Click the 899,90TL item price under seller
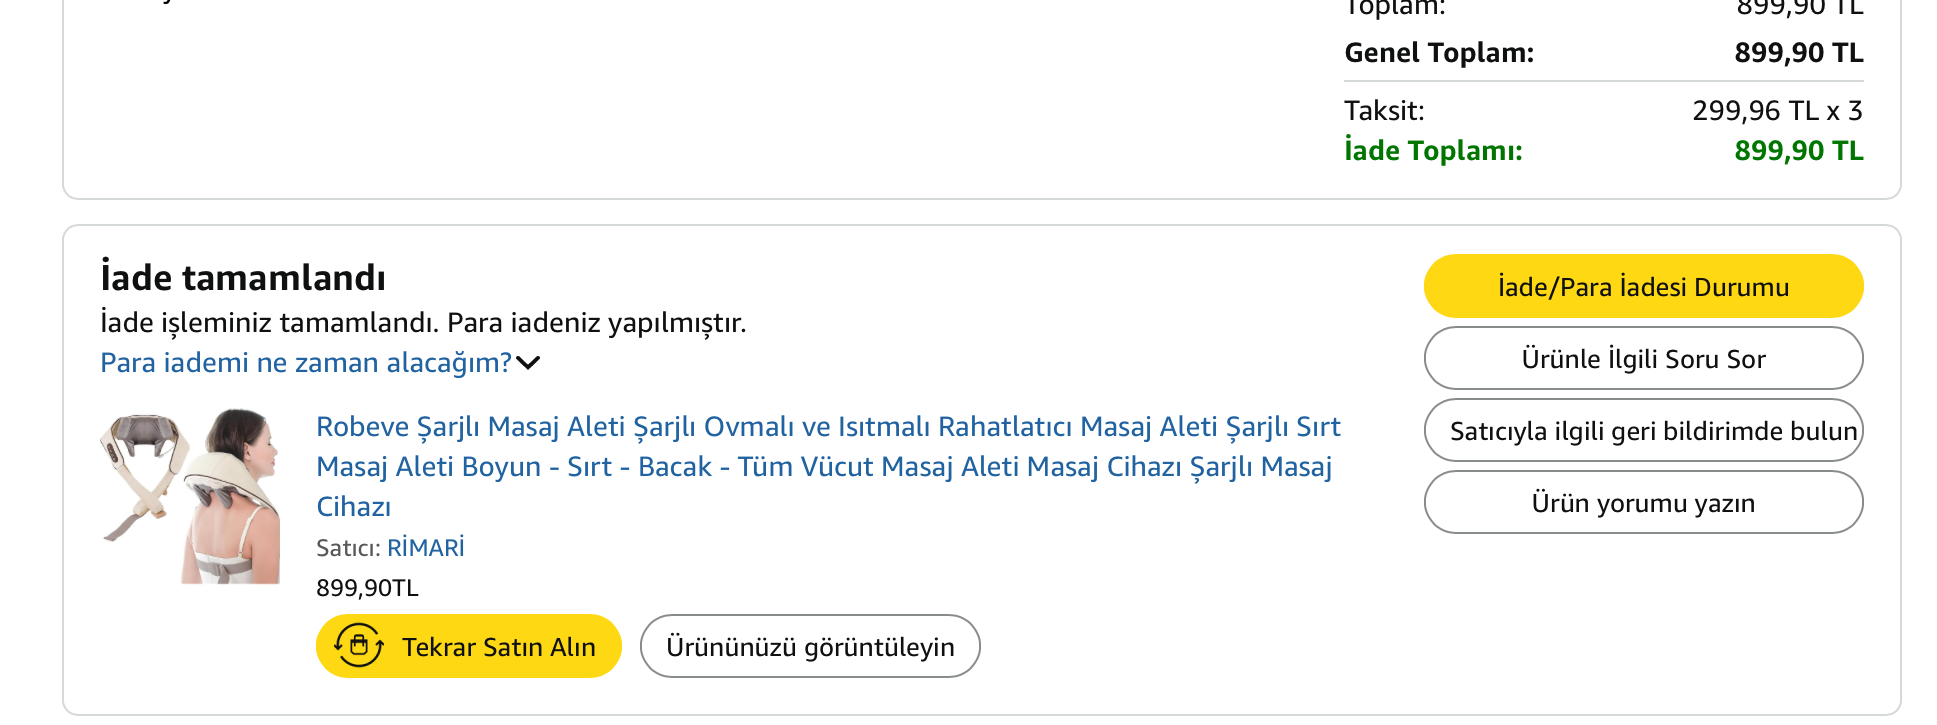This screenshot has width=1937, height=725. [x=367, y=588]
